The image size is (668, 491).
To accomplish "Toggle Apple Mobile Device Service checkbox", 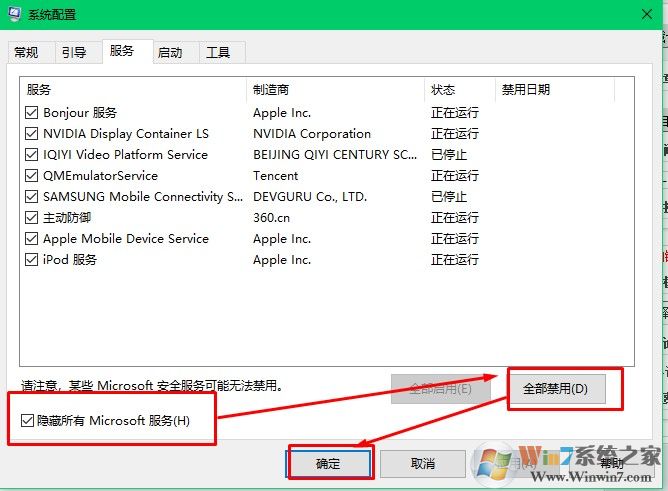I will [32, 238].
